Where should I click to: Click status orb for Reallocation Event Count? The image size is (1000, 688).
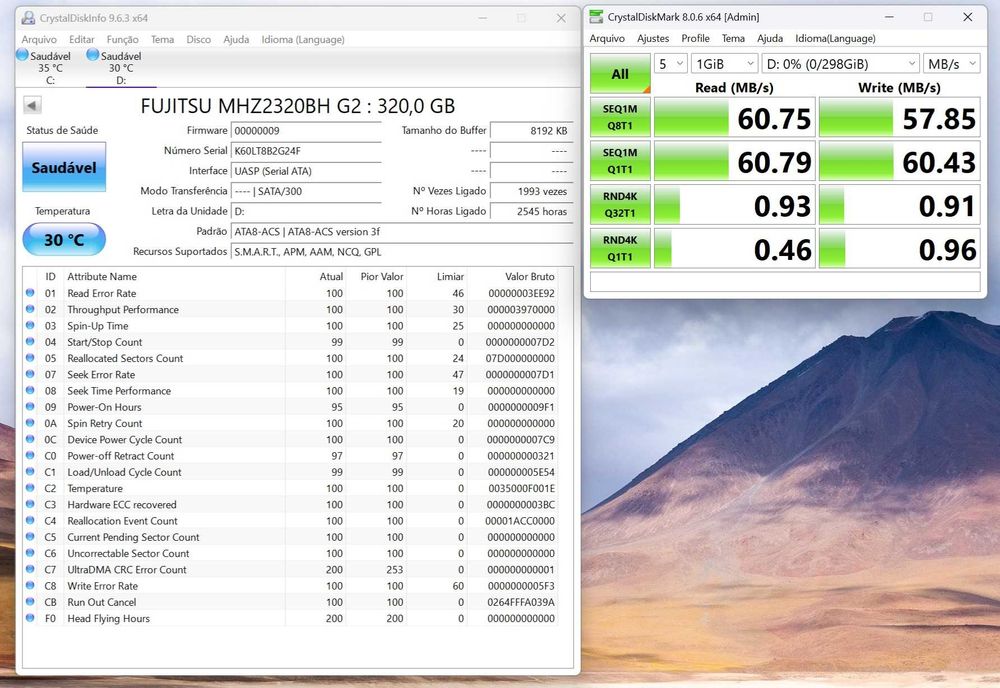coord(30,520)
